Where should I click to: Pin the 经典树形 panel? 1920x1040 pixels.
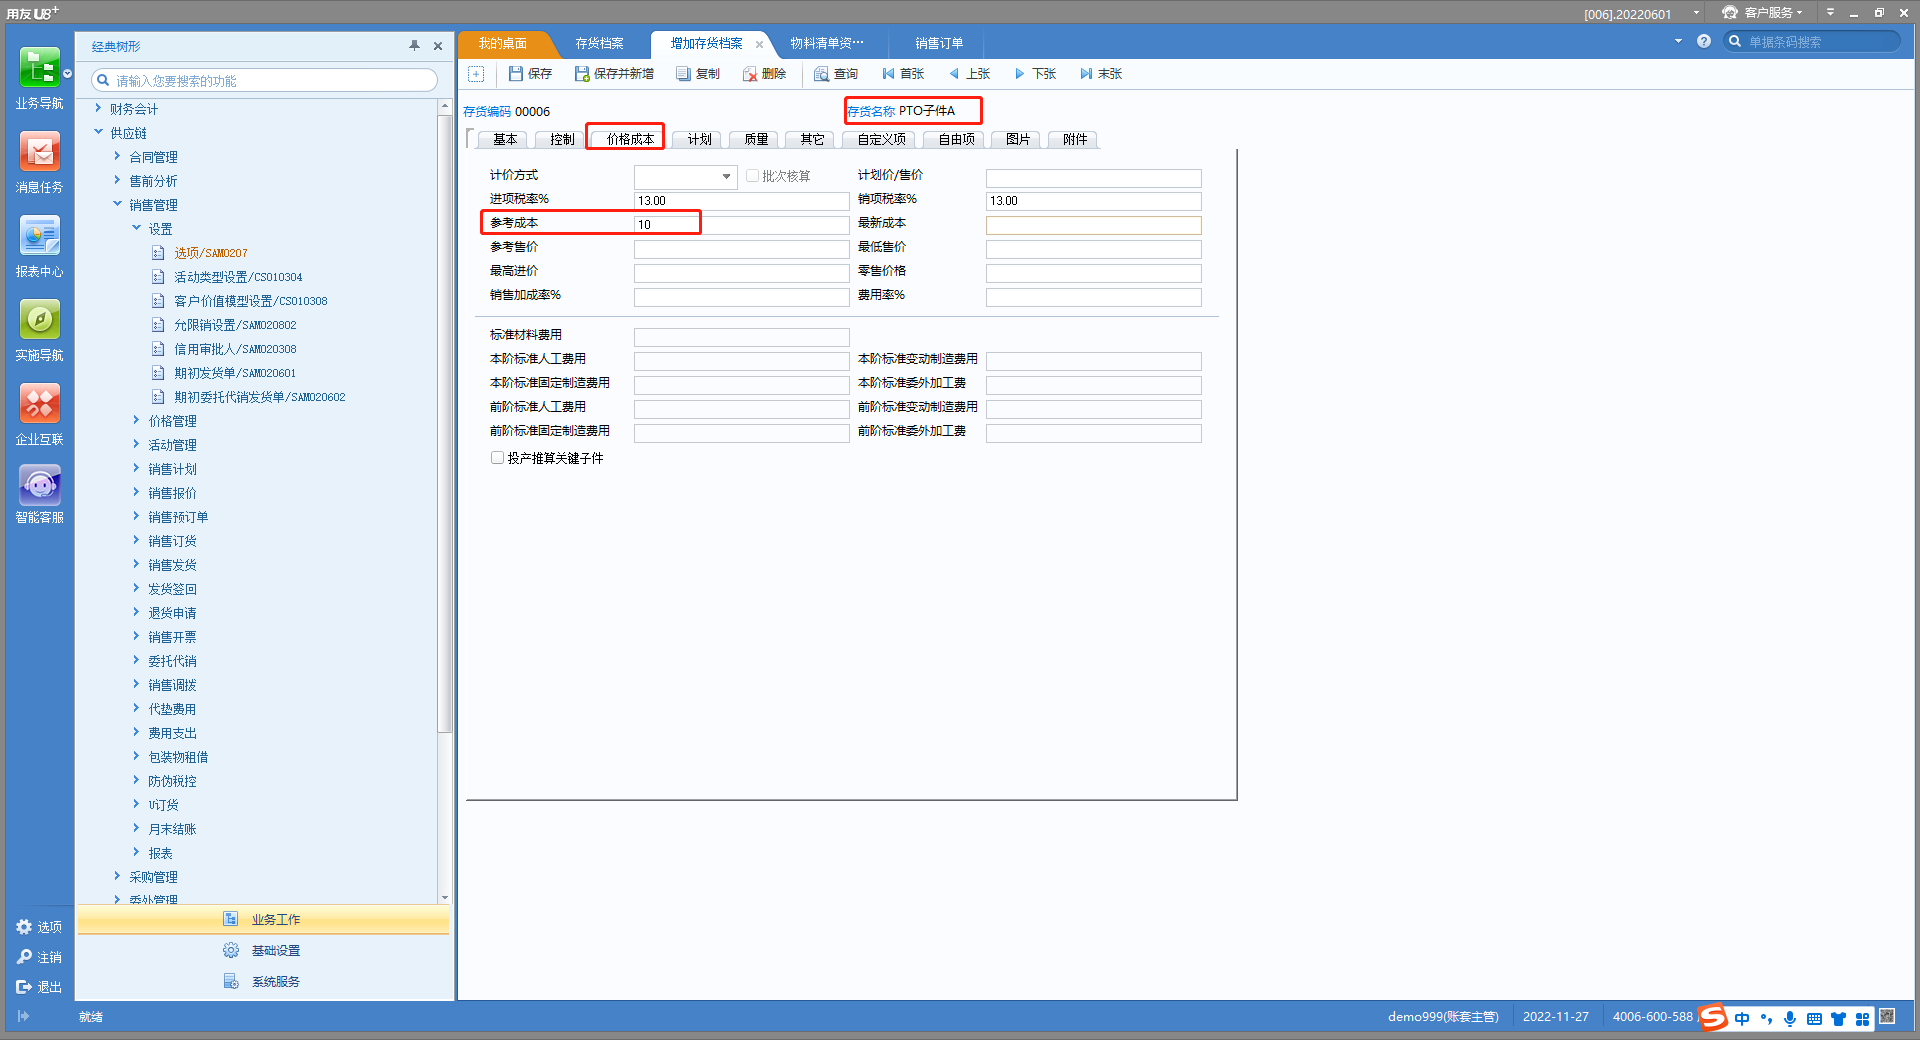point(414,46)
